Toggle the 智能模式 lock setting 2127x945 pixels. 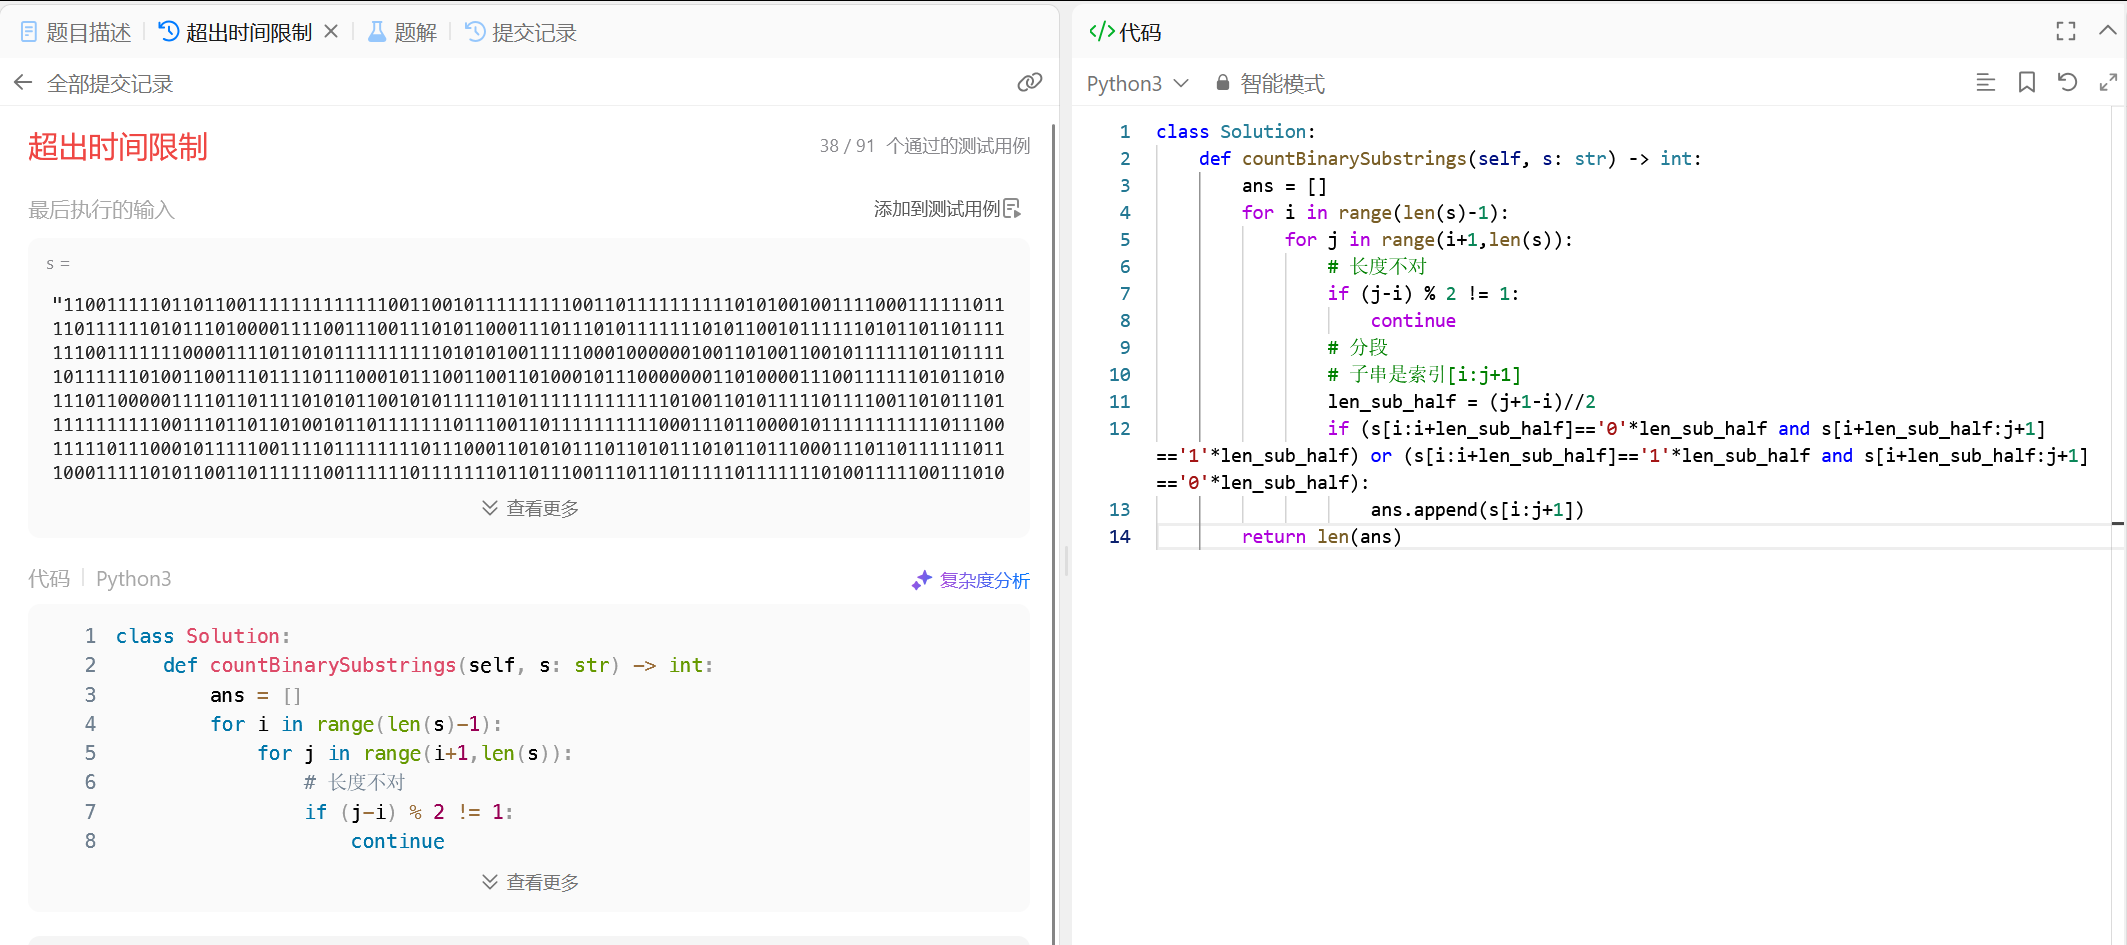(x=1270, y=84)
